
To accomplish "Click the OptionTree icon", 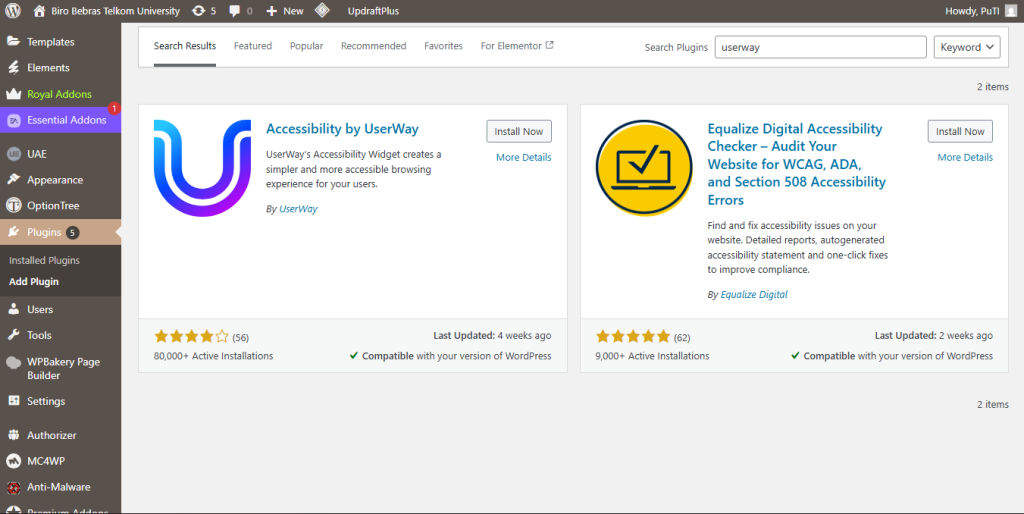I will [x=14, y=205].
